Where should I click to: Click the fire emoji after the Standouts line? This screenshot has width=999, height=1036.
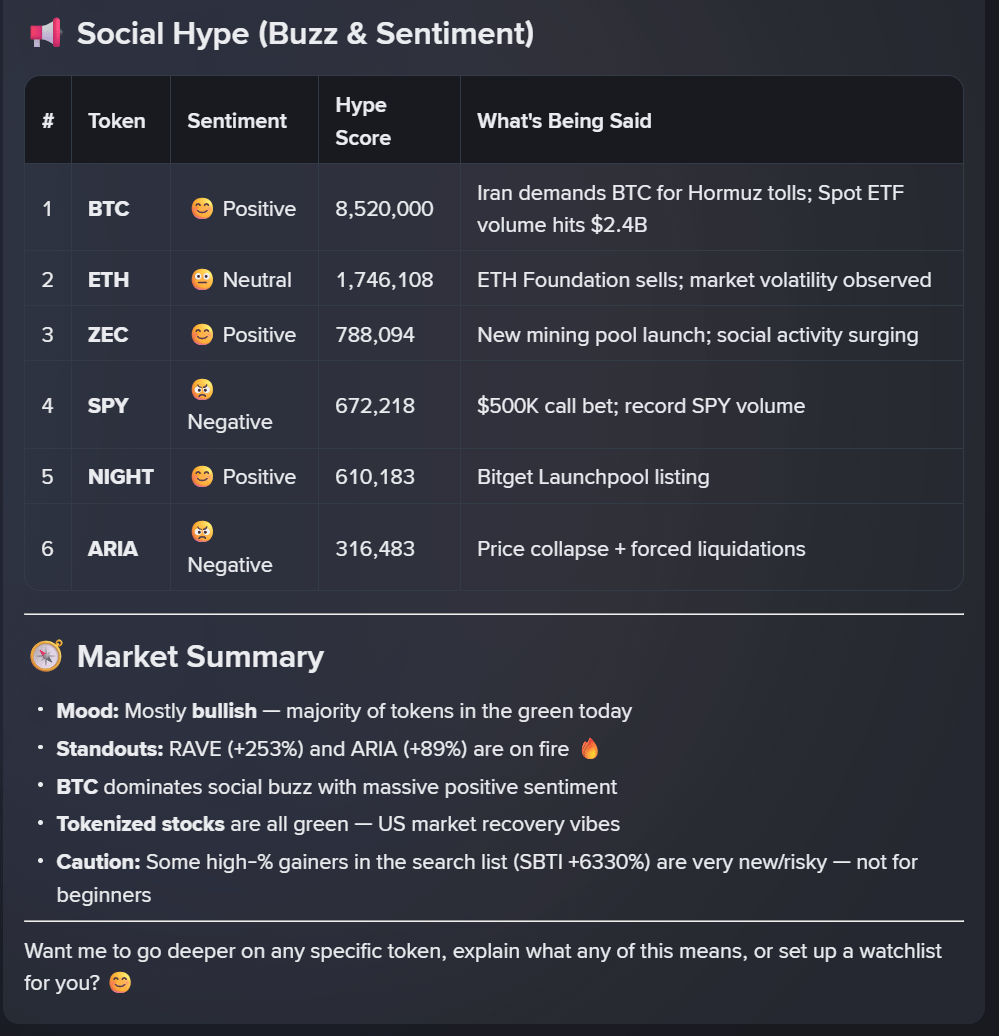tap(590, 748)
